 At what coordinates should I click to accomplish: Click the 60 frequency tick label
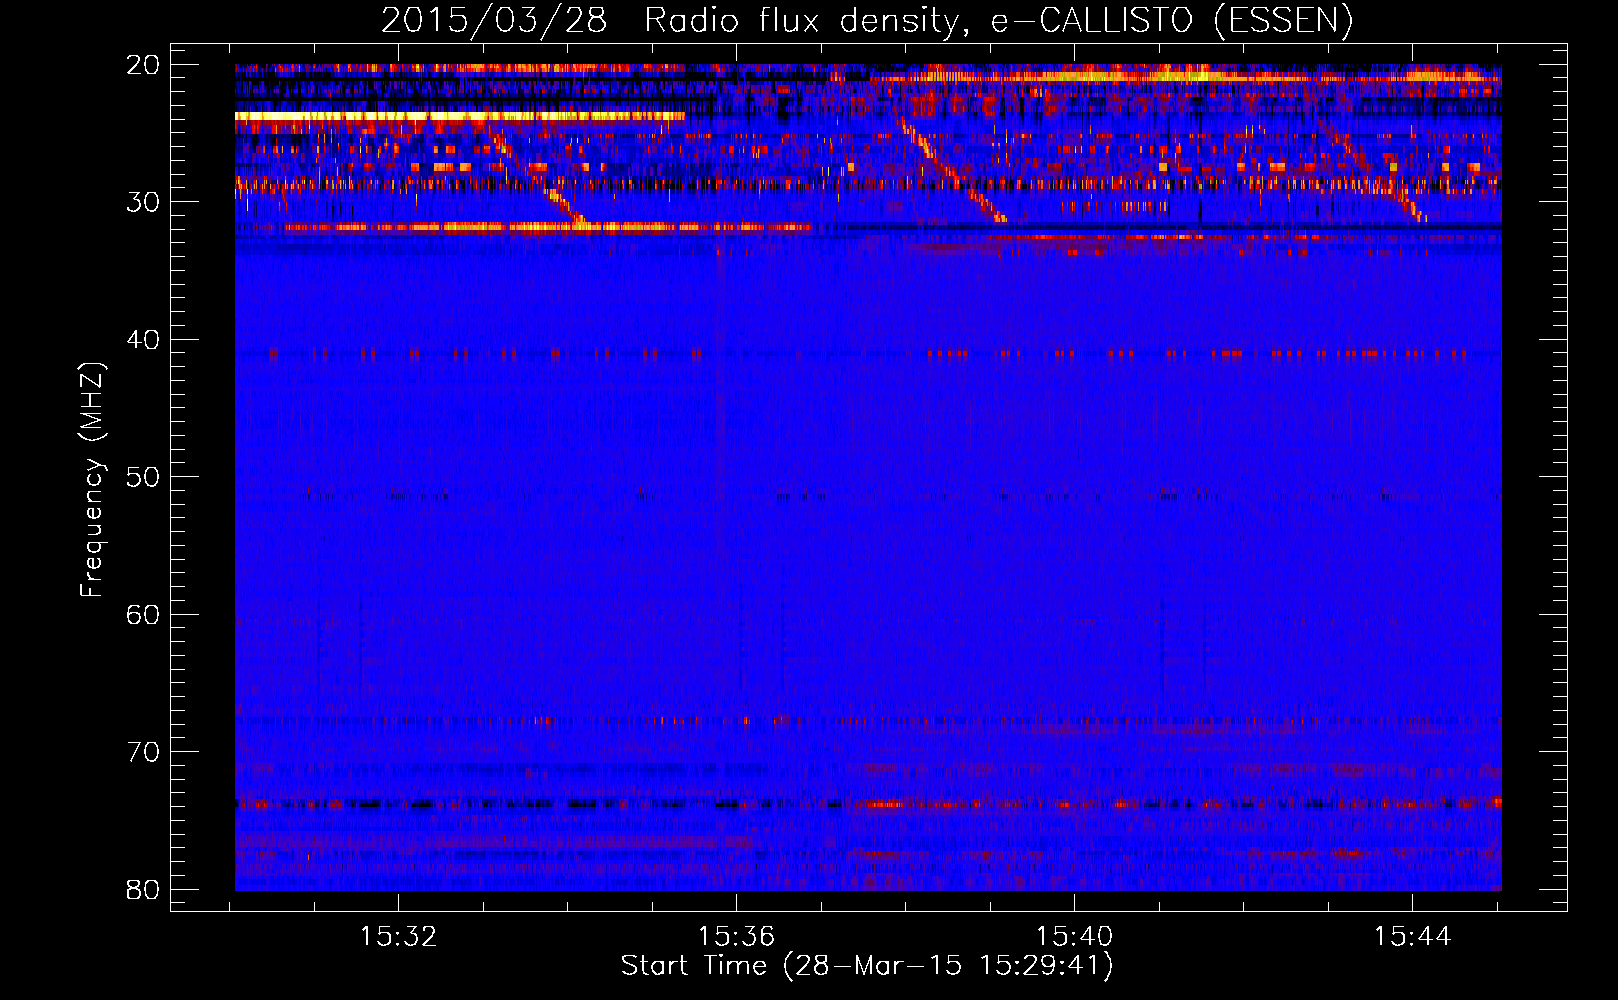(143, 614)
